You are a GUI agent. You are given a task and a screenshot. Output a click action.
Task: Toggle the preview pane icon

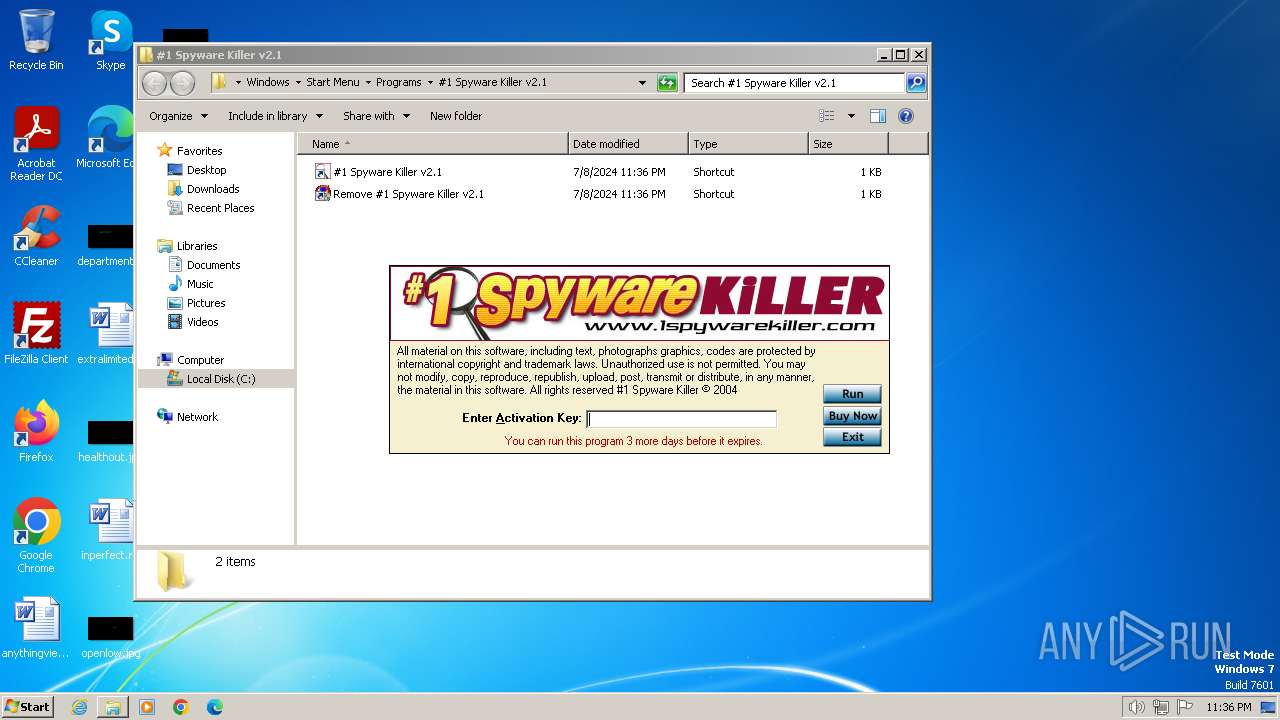pos(878,116)
